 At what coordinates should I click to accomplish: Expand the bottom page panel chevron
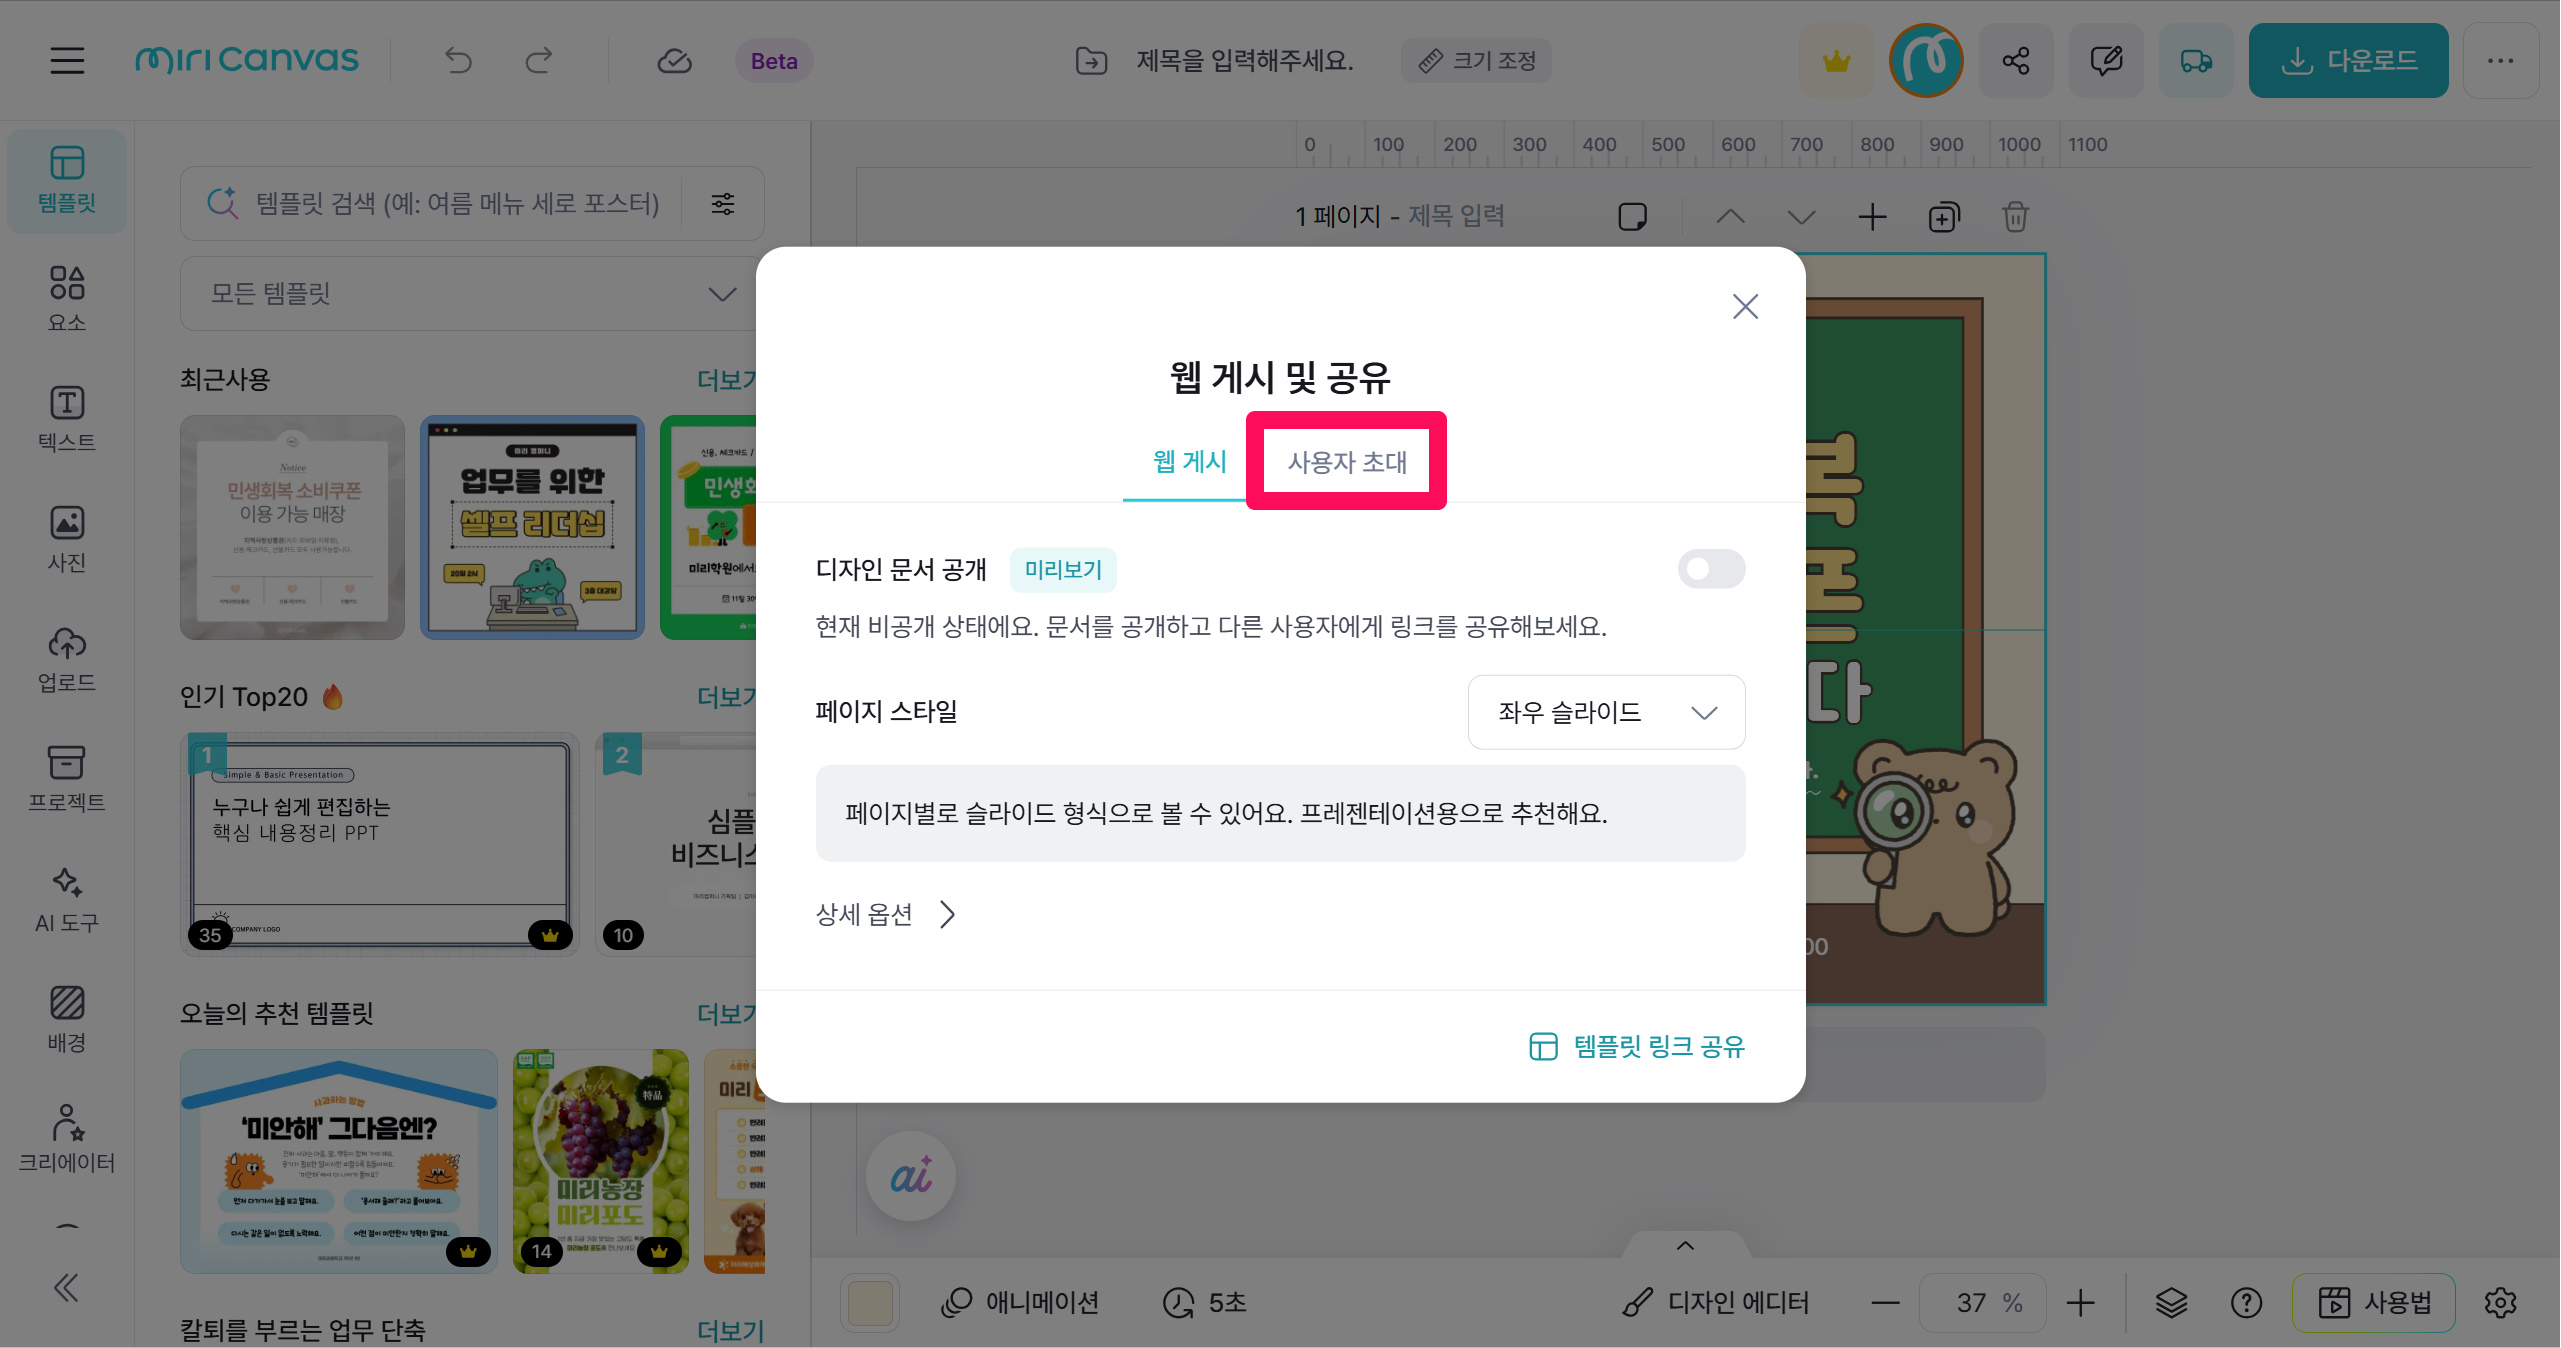click(x=1685, y=1245)
